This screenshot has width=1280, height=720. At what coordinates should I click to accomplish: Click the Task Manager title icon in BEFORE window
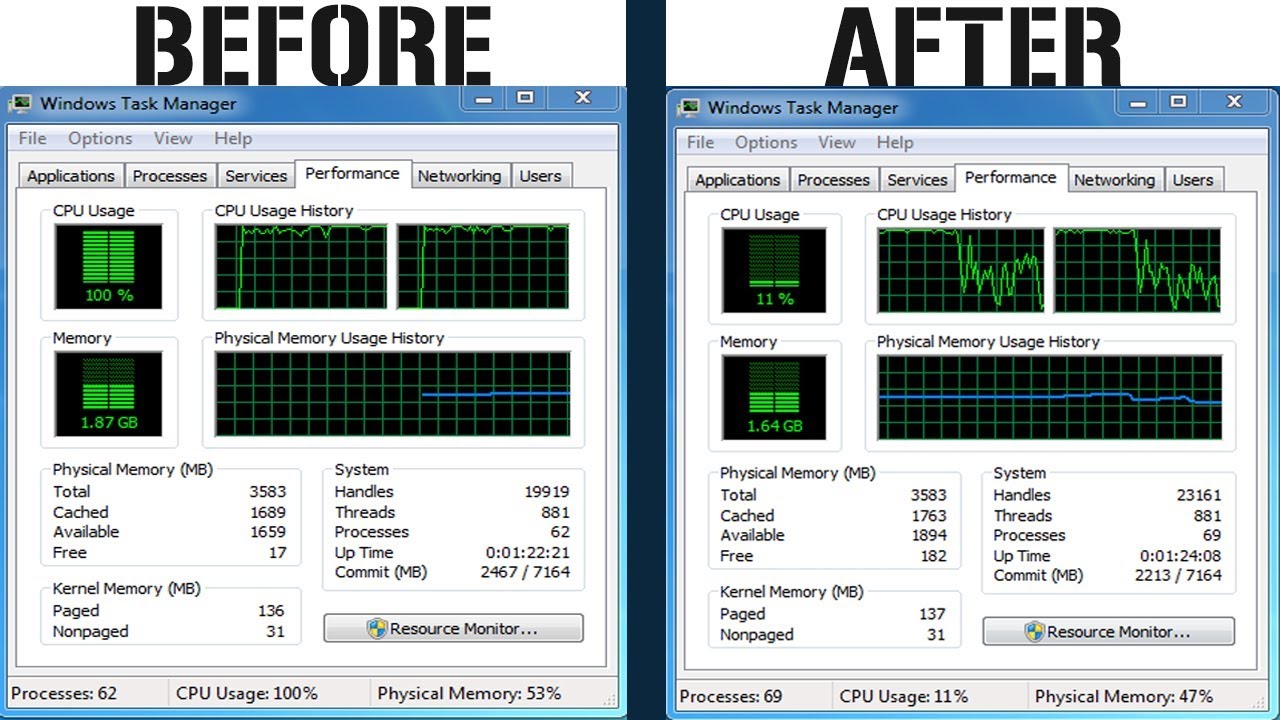tap(20, 104)
